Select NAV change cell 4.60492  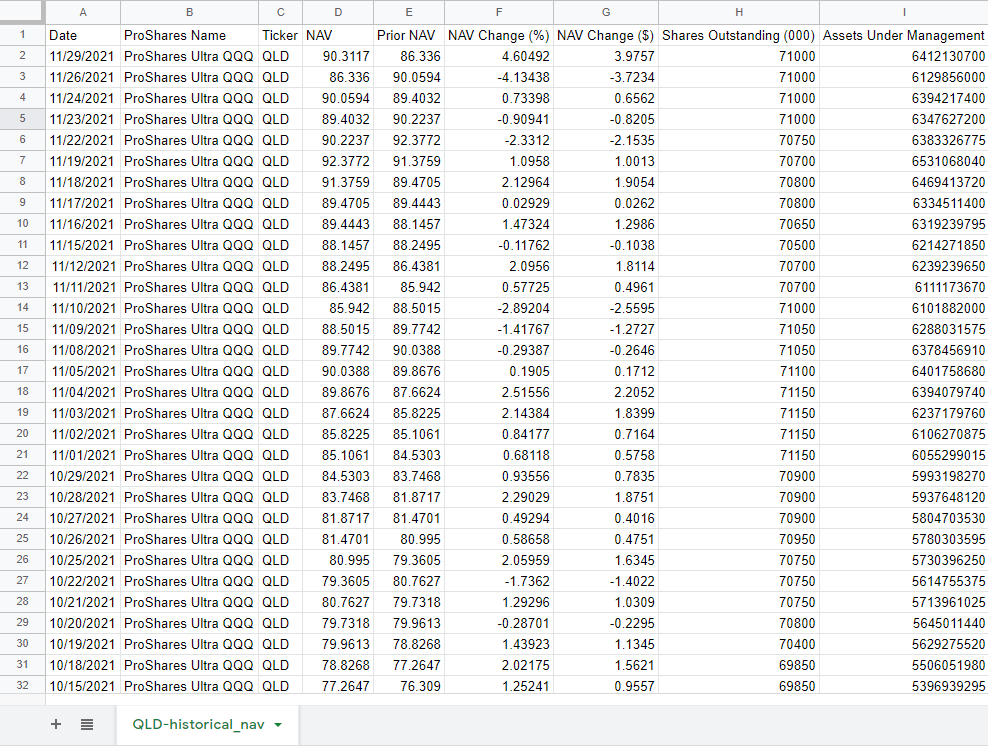pos(498,56)
